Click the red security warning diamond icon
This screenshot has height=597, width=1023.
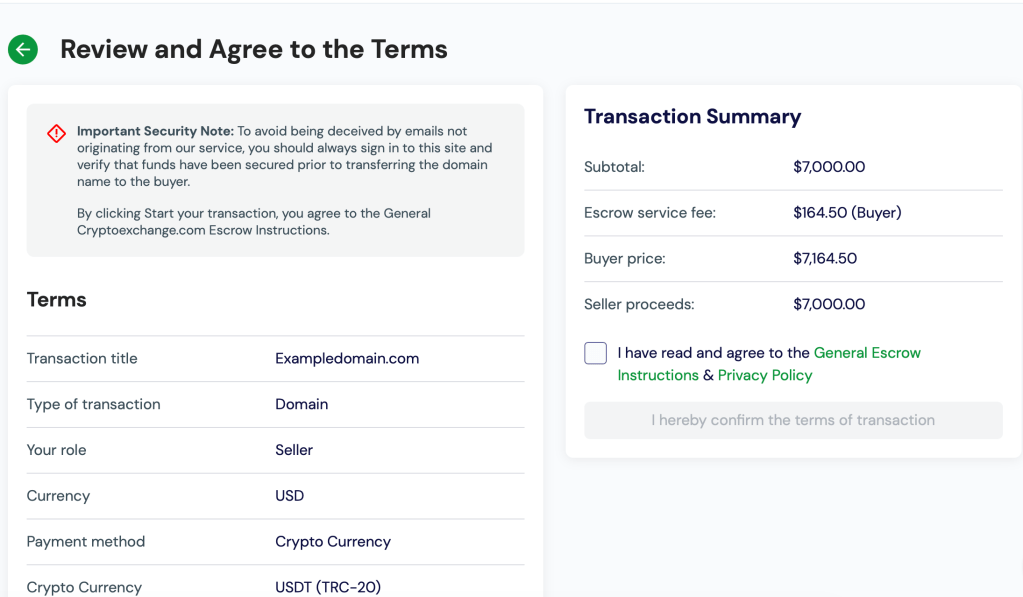pyautogui.click(x=56, y=133)
